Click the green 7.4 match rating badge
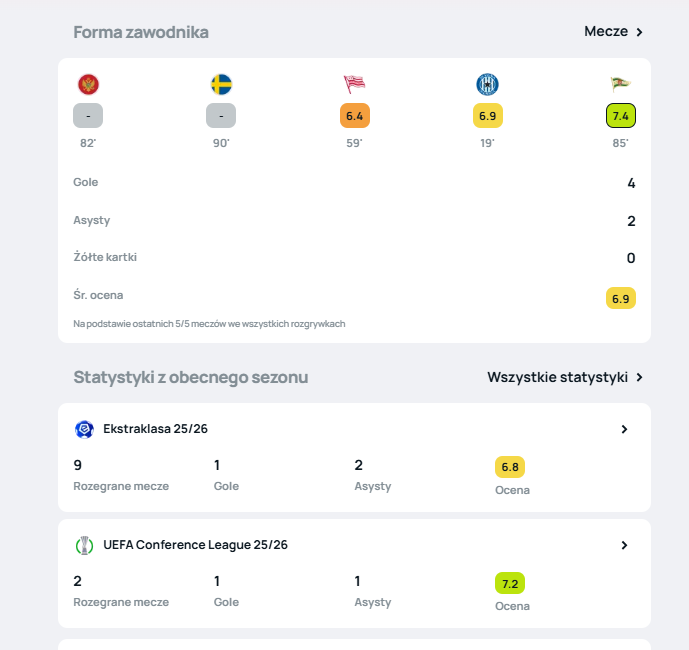Image resolution: width=689 pixels, height=650 pixels. pos(620,116)
